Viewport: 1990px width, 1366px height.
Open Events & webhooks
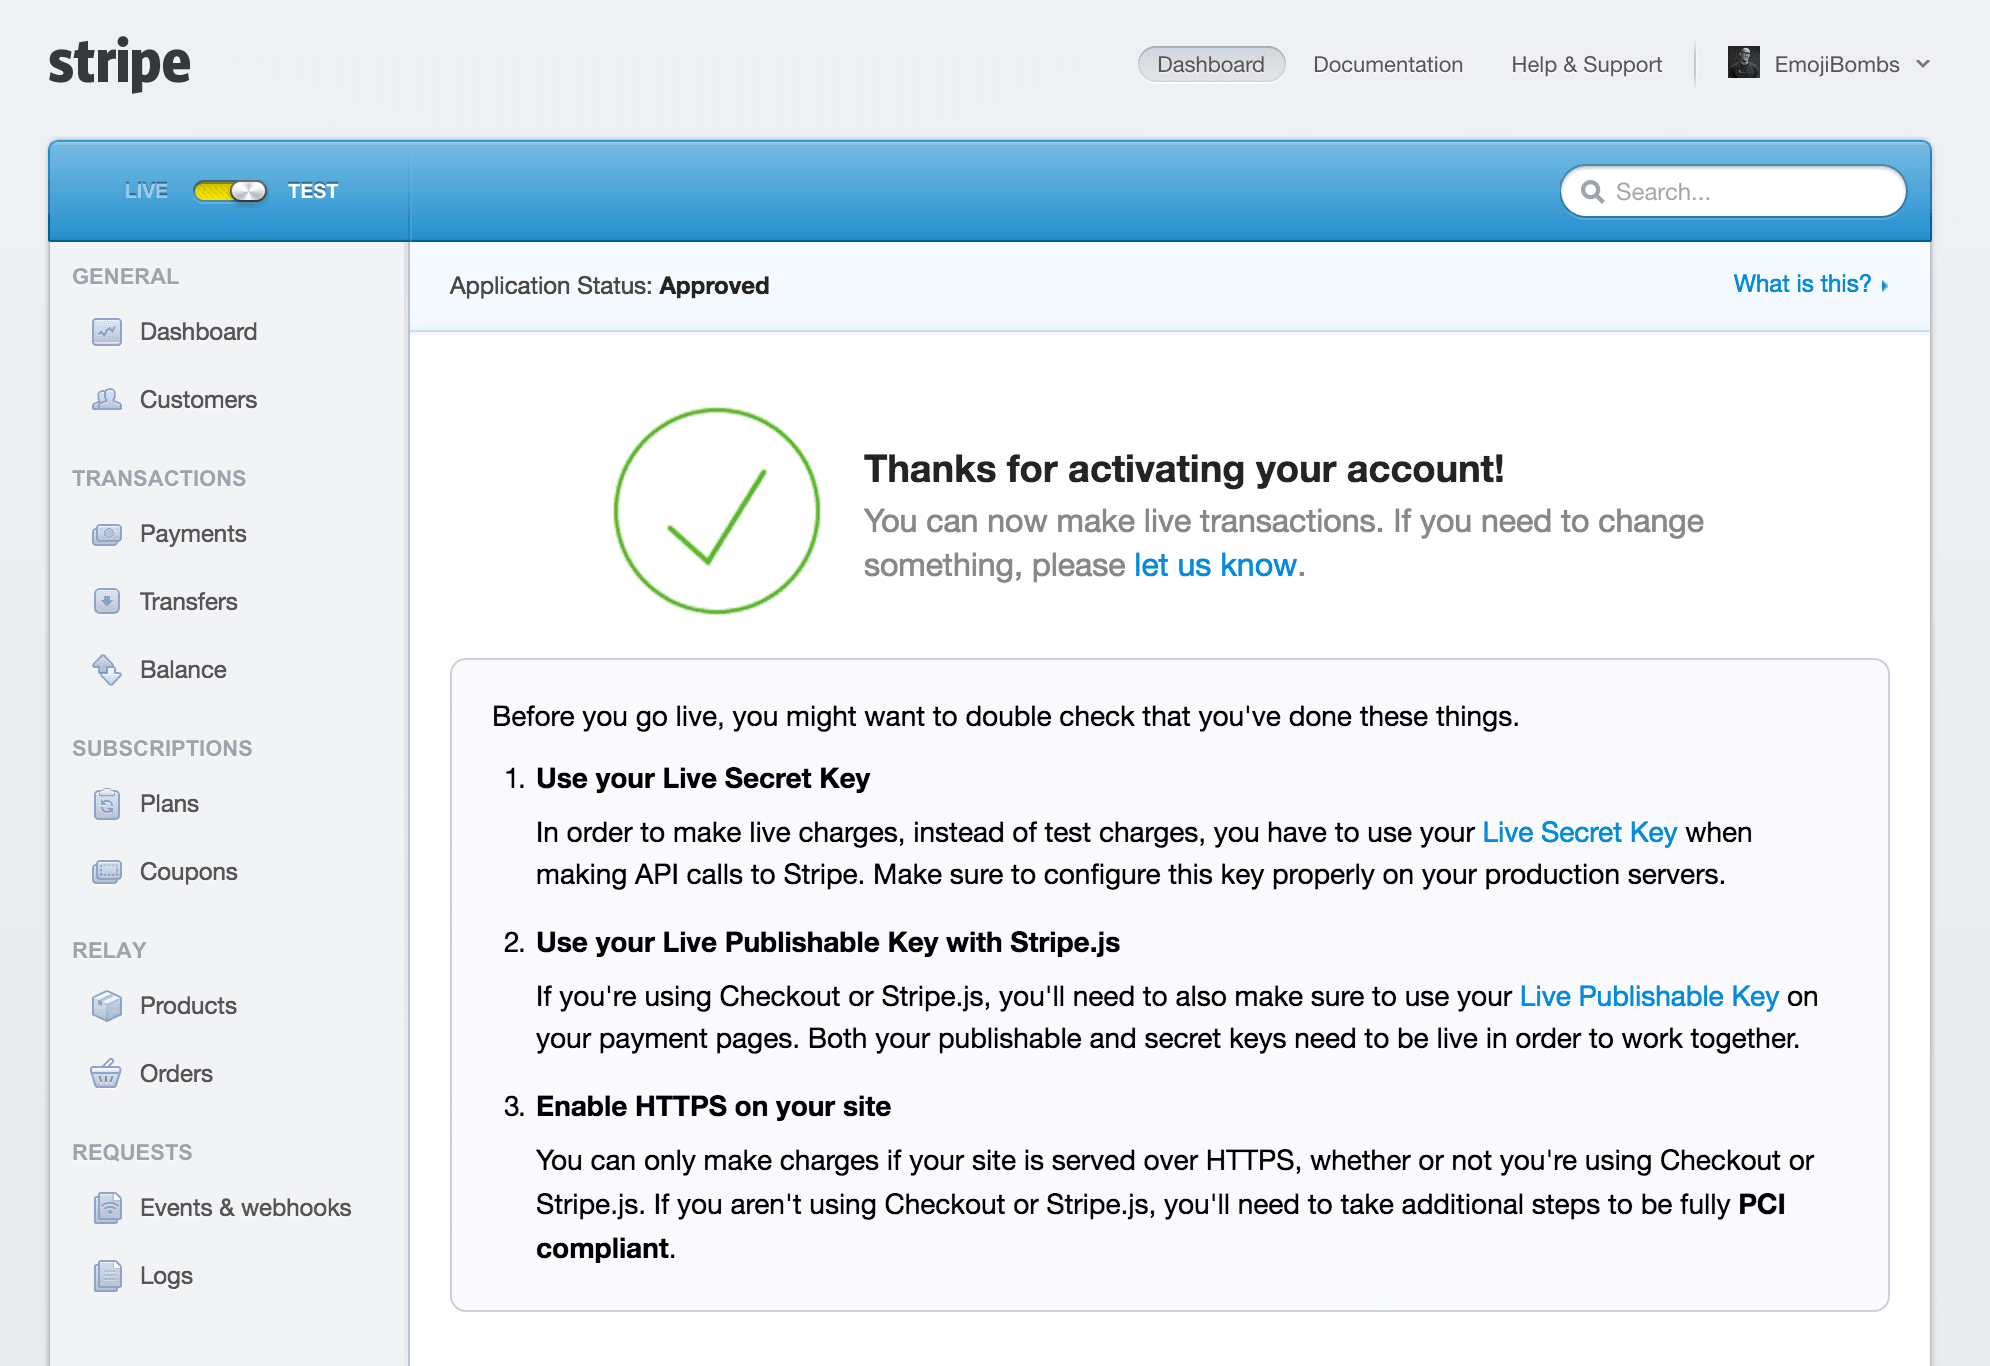[245, 1207]
